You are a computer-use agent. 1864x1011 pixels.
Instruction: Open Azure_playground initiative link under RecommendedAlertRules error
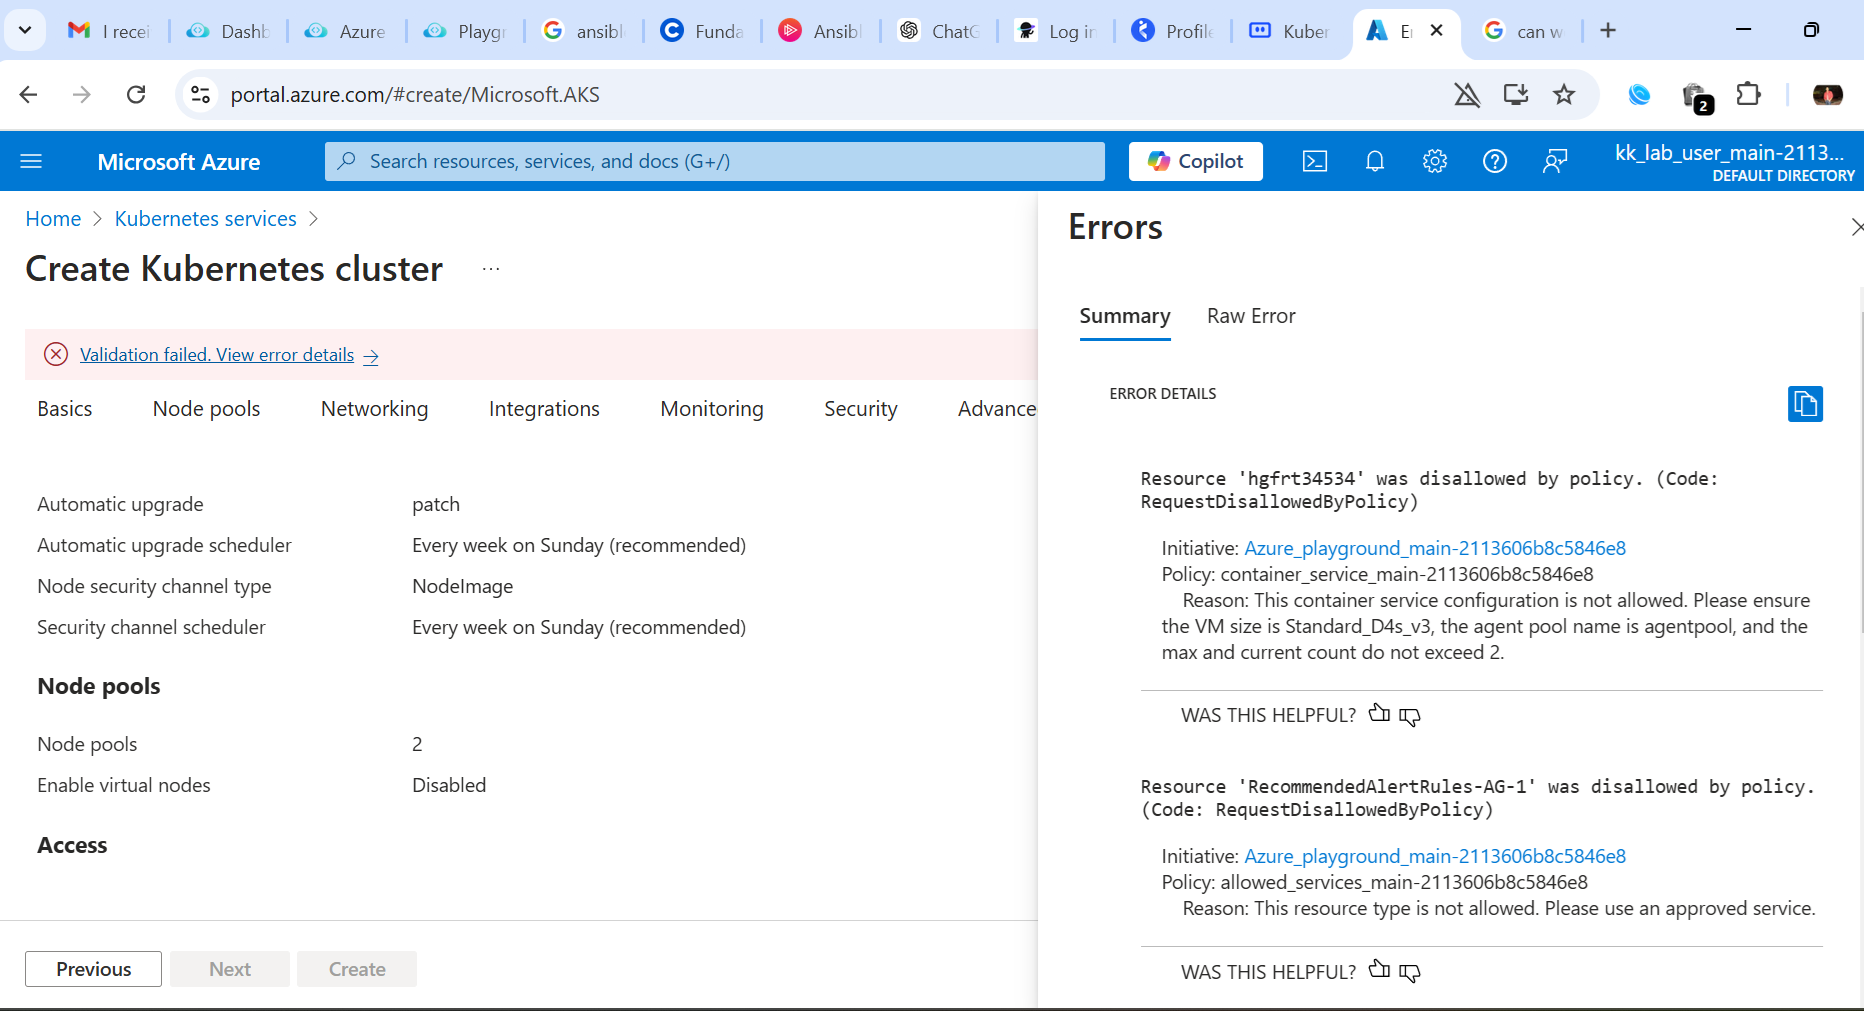tap(1435, 856)
